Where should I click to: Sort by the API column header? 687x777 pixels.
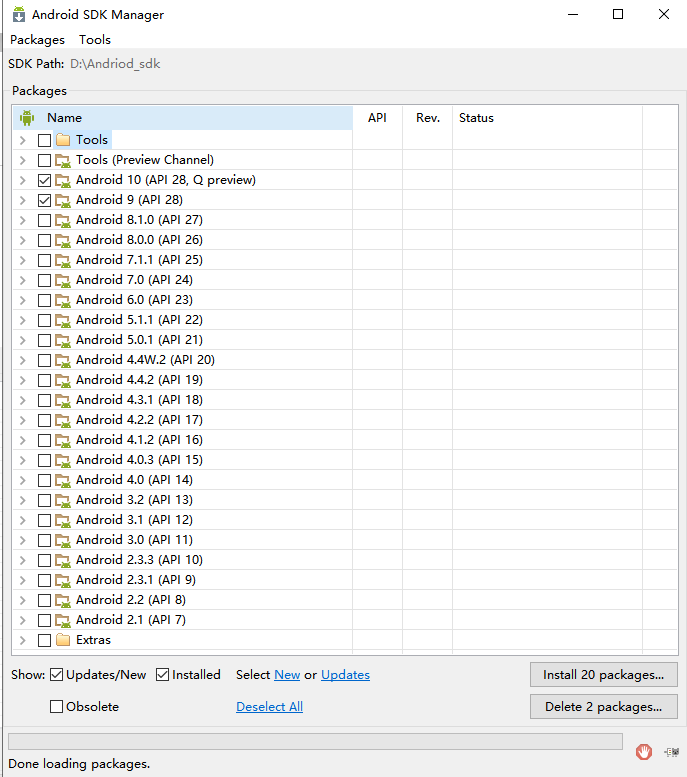[x=377, y=118]
